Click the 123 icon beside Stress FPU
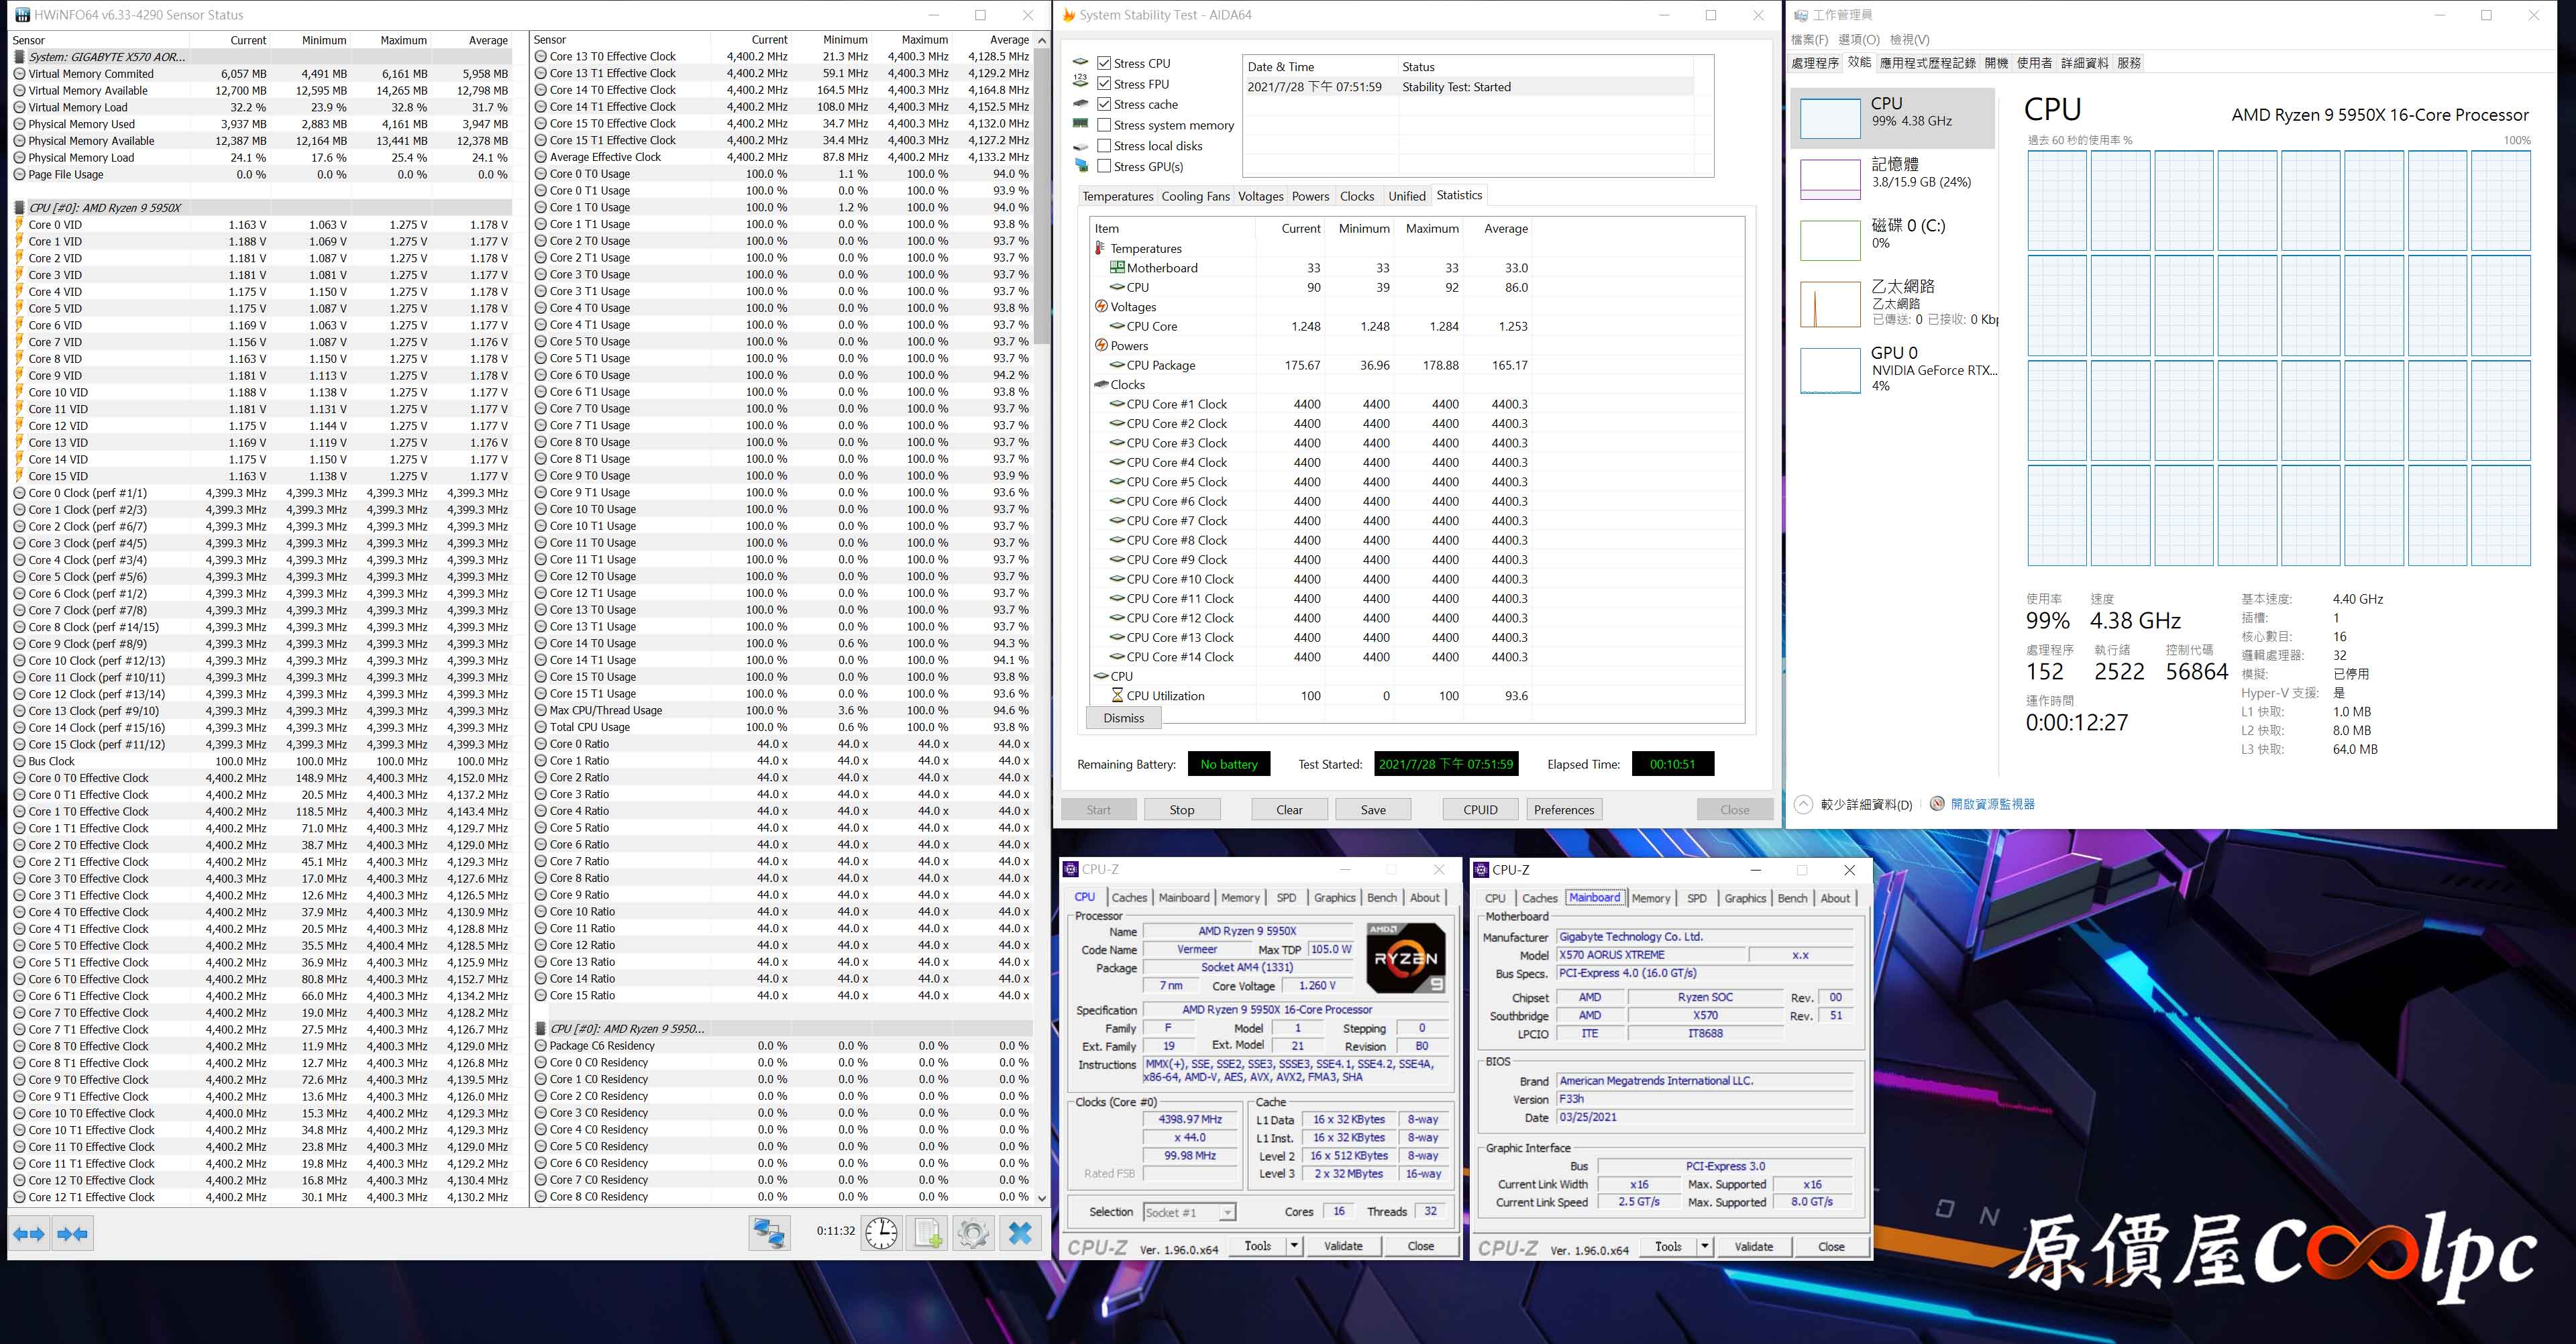The width and height of the screenshot is (2576, 1344). tap(1080, 83)
